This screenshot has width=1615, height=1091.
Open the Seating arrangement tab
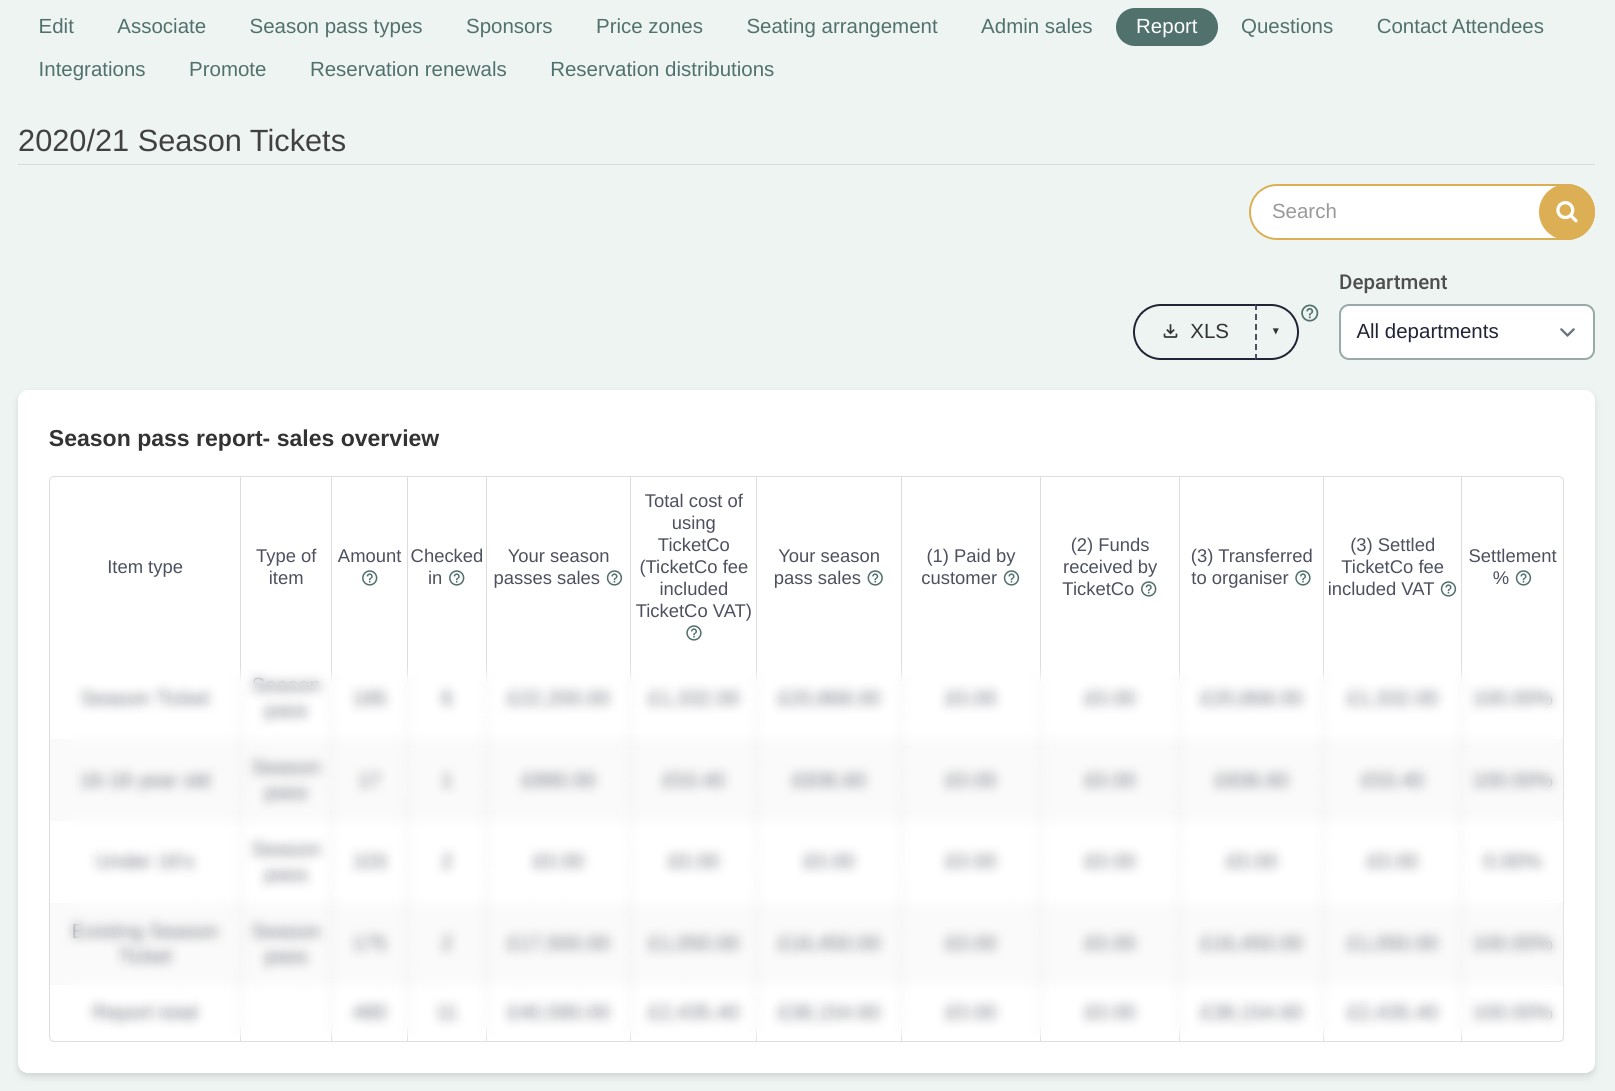tap(842, 27)
